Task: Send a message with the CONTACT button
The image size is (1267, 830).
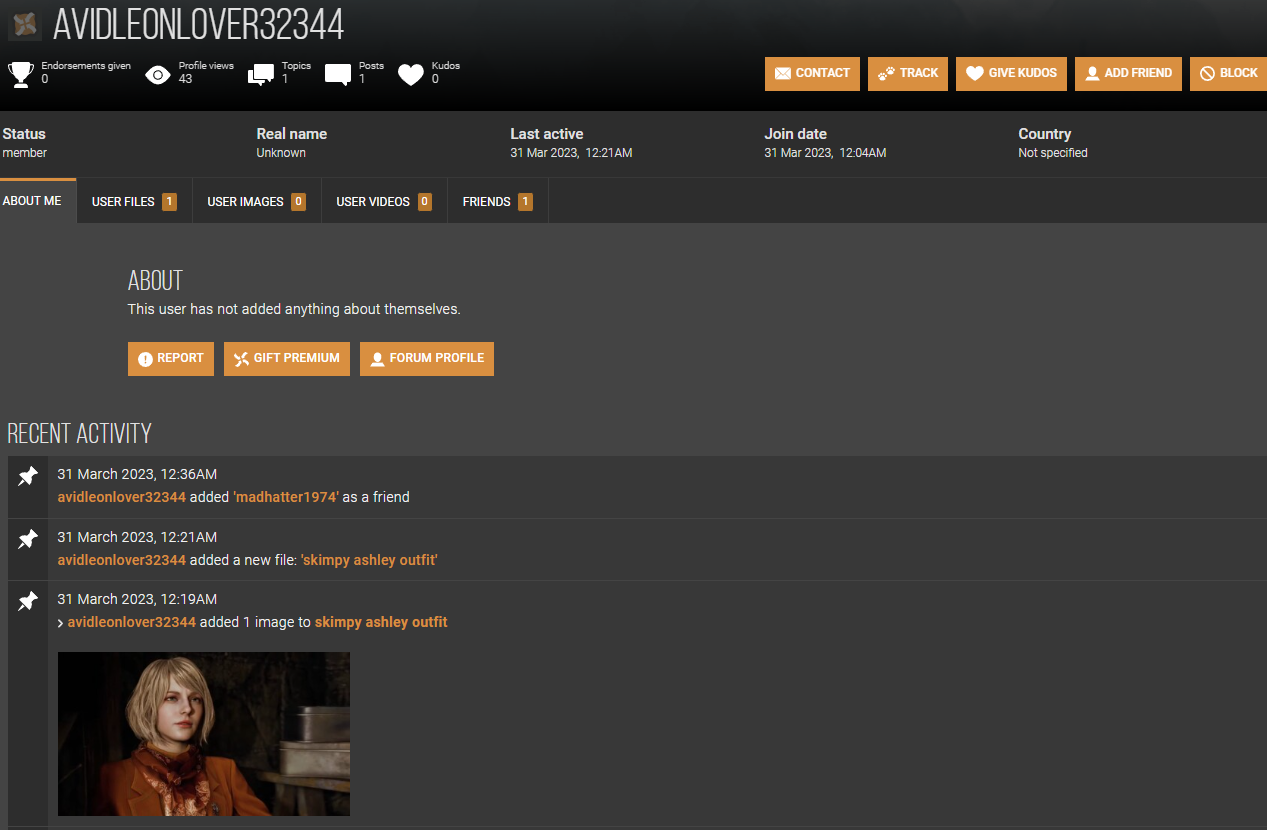Action: tap(812, 74)
